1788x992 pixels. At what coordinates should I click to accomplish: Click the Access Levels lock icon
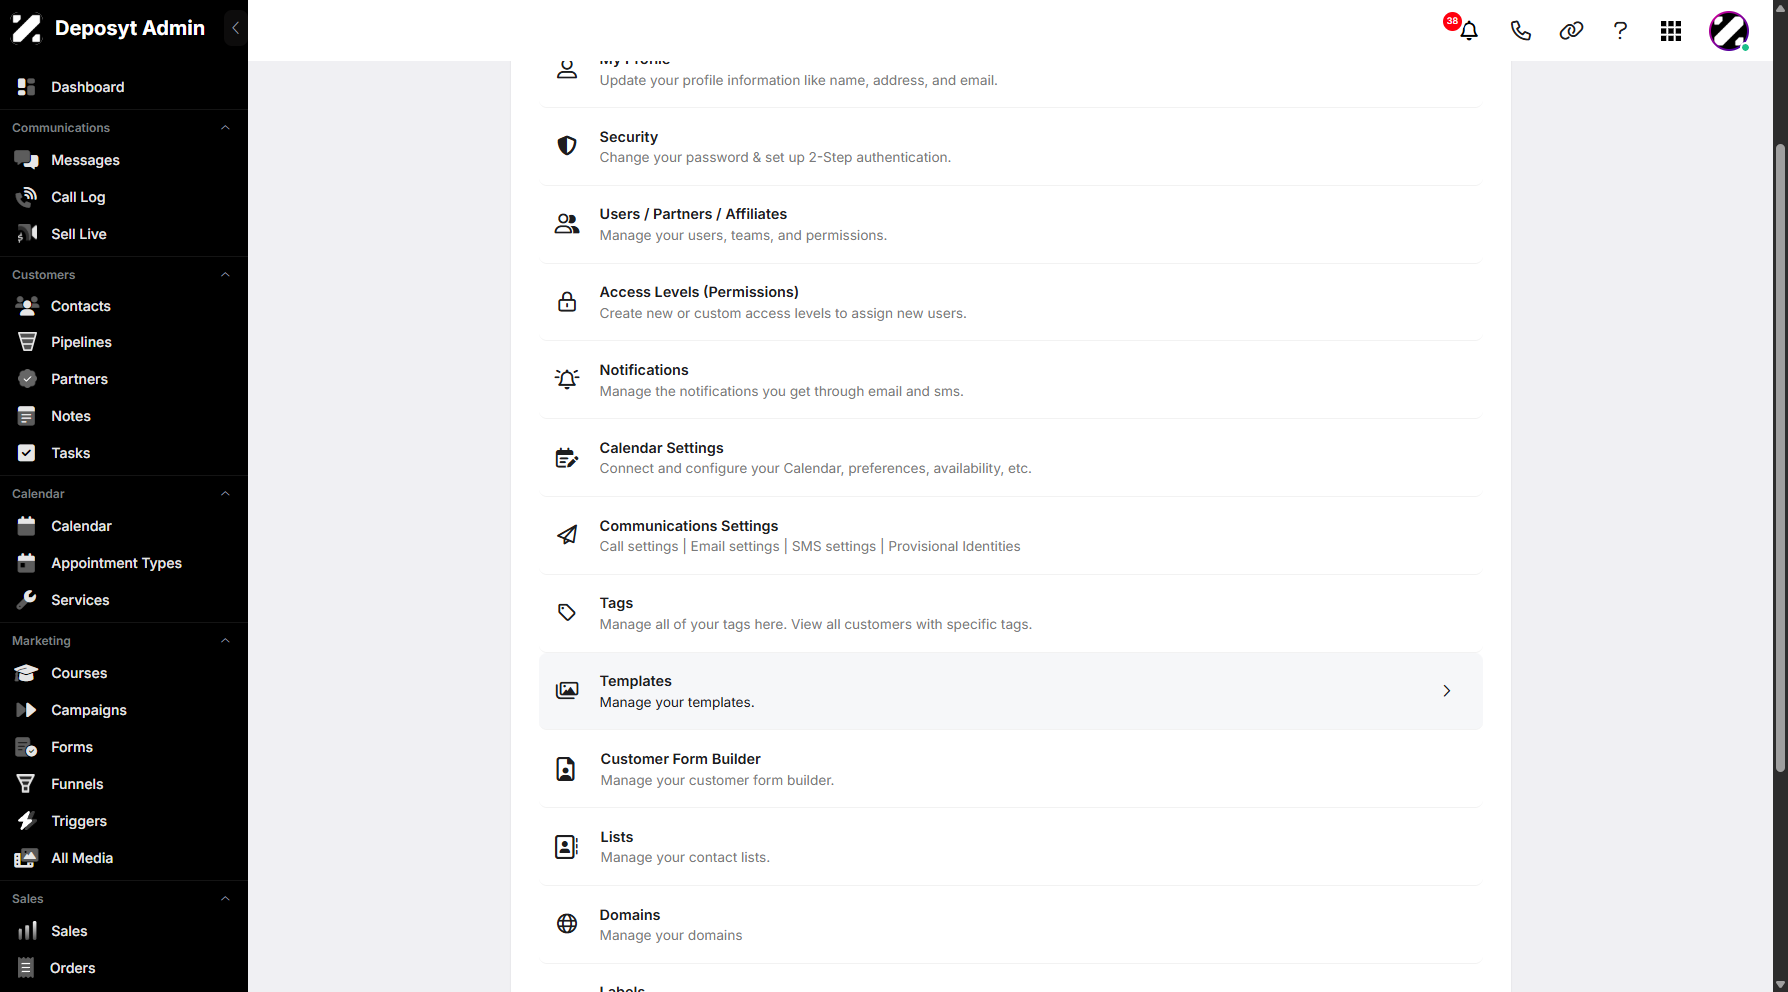[567, 302]
